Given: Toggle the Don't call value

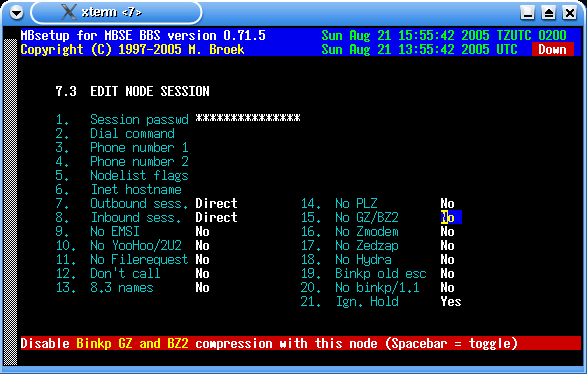Looking at the screenshot, I should pos(202,274).
